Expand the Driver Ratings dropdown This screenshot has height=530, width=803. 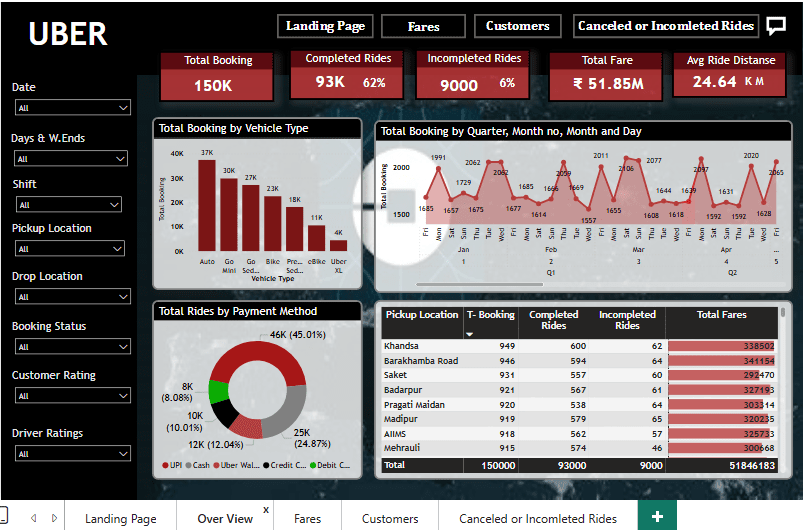click(73, 454)
